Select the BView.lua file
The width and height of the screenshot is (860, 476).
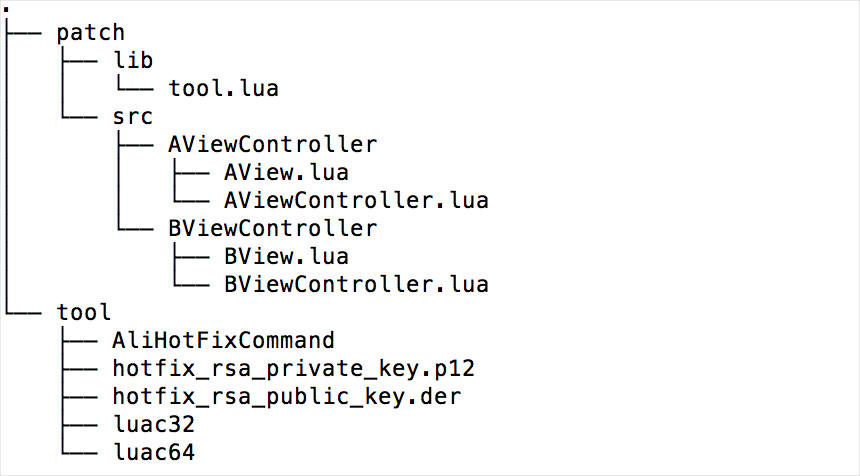pyautogui.click(x=286, y=256)
